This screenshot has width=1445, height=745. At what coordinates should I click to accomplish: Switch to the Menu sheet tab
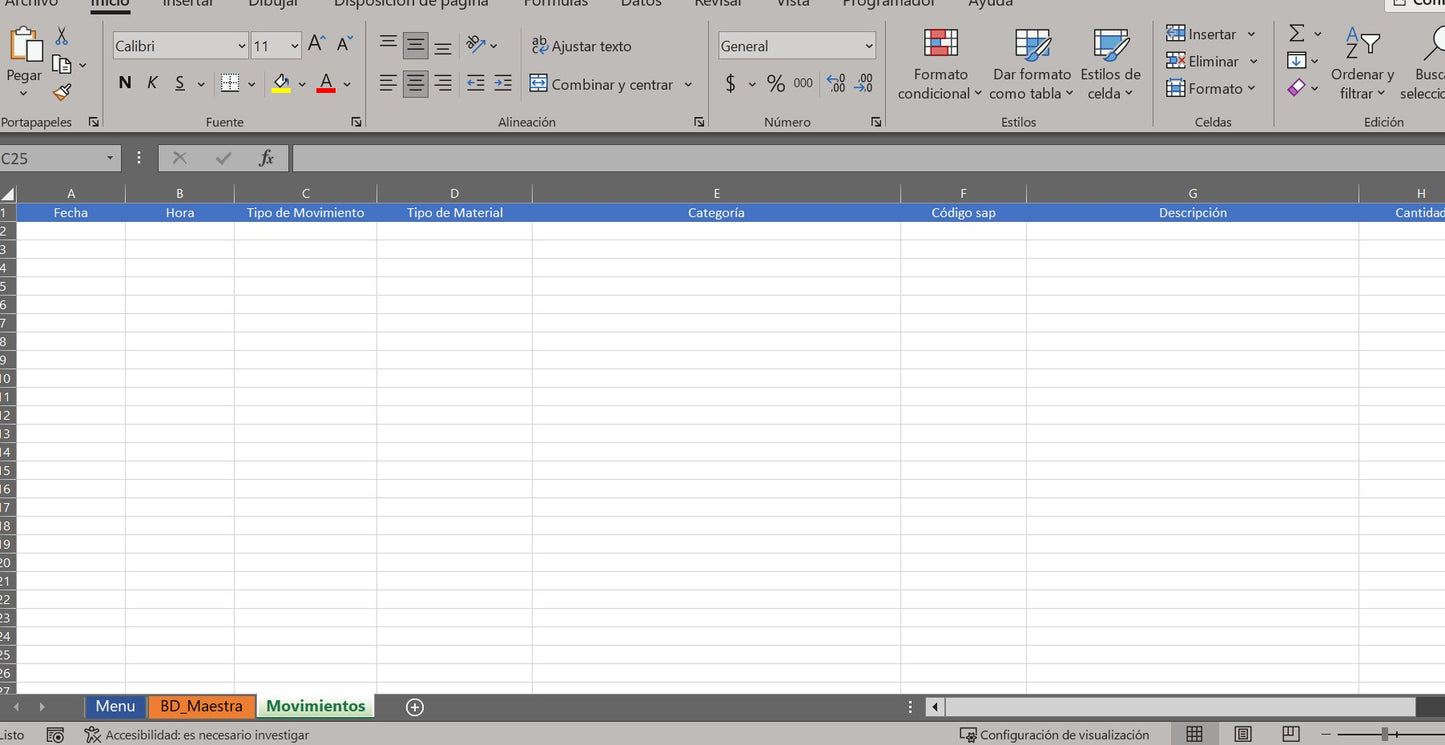[115, 706]
